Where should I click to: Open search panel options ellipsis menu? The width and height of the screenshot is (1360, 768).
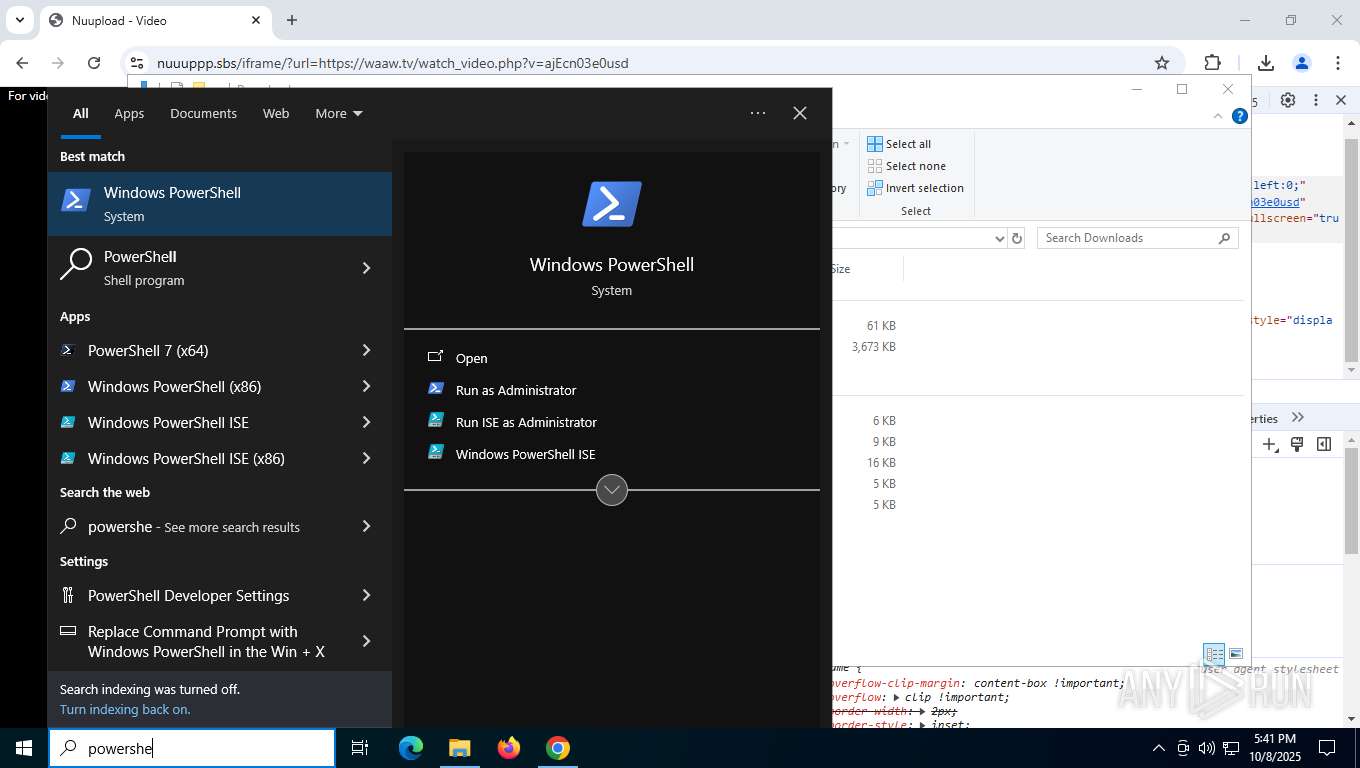pos(758,113)
